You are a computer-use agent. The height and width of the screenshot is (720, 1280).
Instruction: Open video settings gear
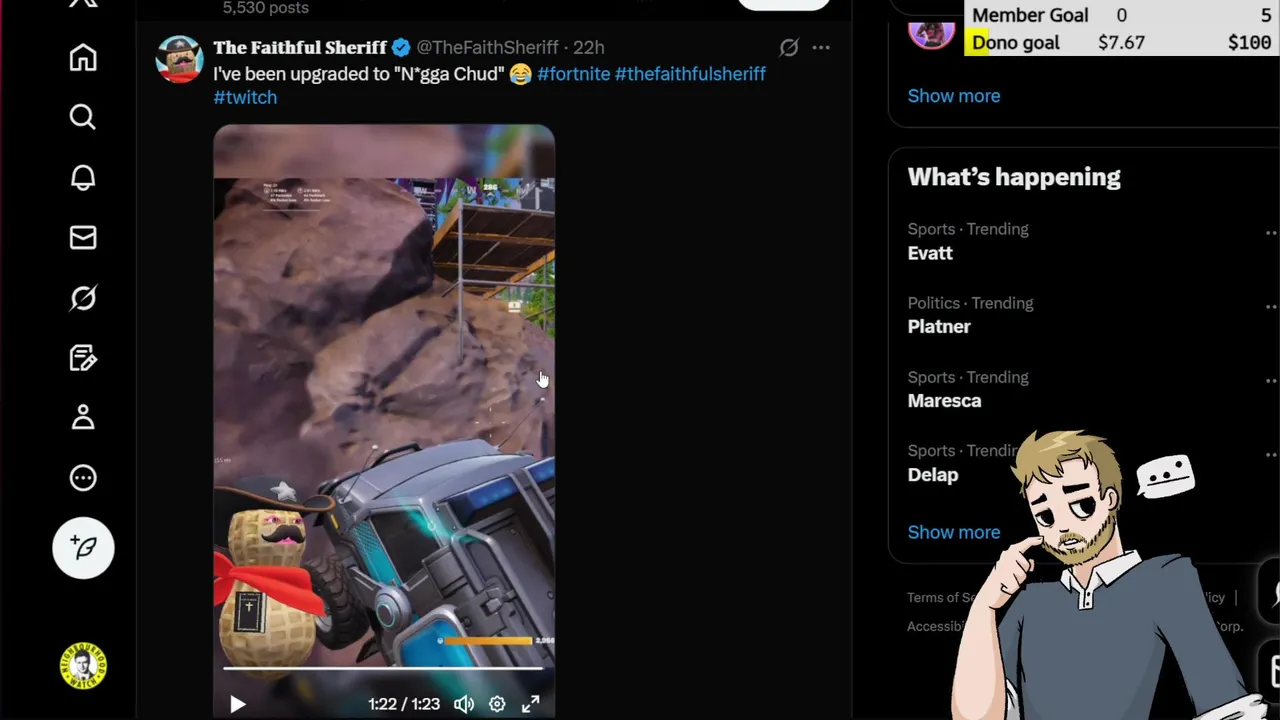coord(497,704)
